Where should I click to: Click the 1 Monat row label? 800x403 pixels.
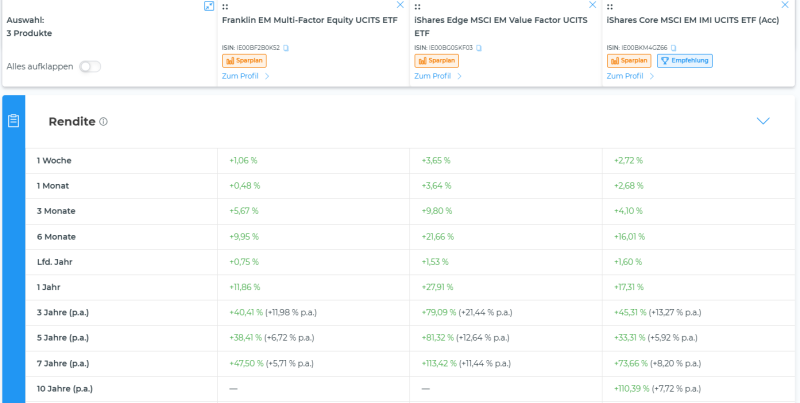[53, 186]
